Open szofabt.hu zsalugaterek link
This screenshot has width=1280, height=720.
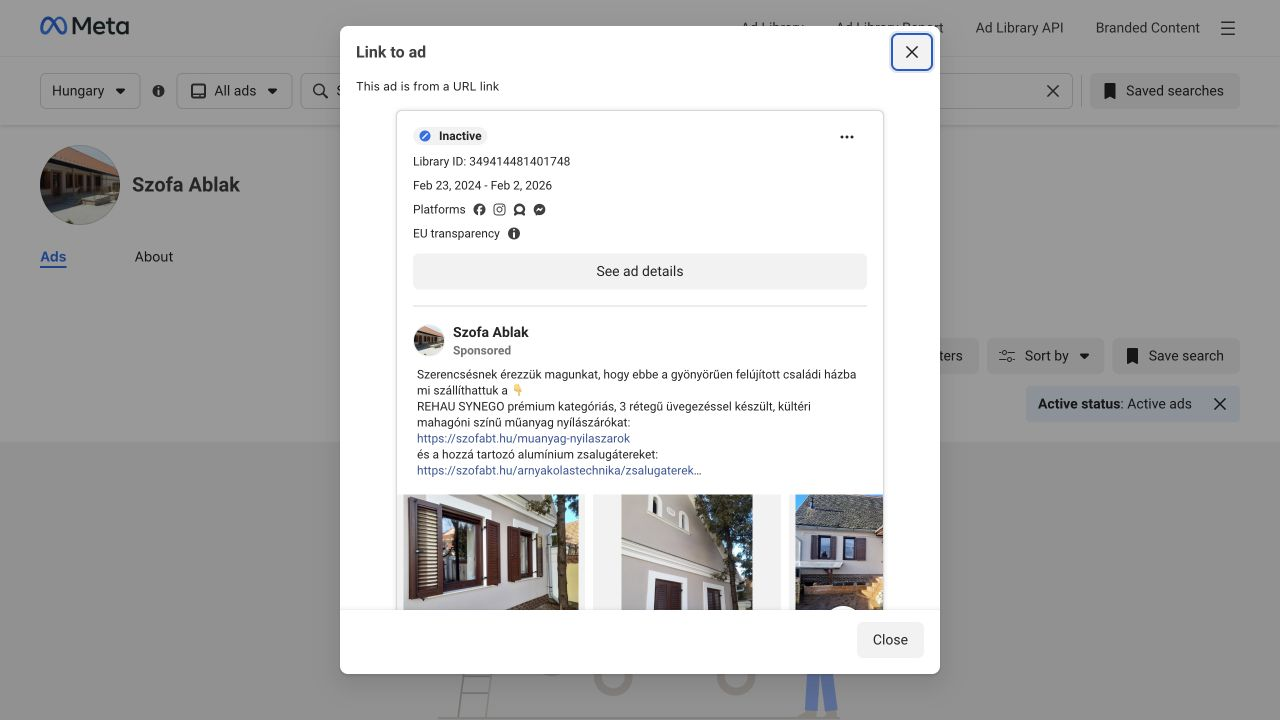(x=559, y=470)
